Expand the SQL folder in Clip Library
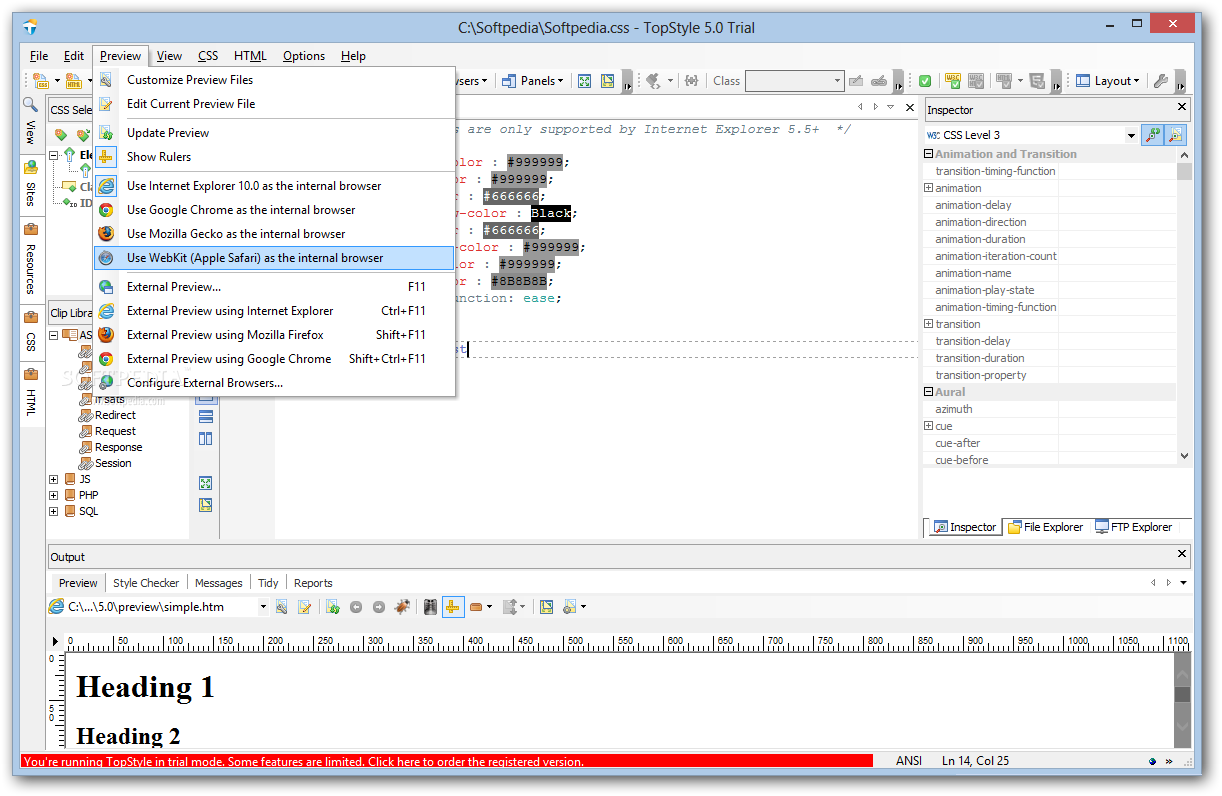The image size is (1222, 796). point(54,511)
